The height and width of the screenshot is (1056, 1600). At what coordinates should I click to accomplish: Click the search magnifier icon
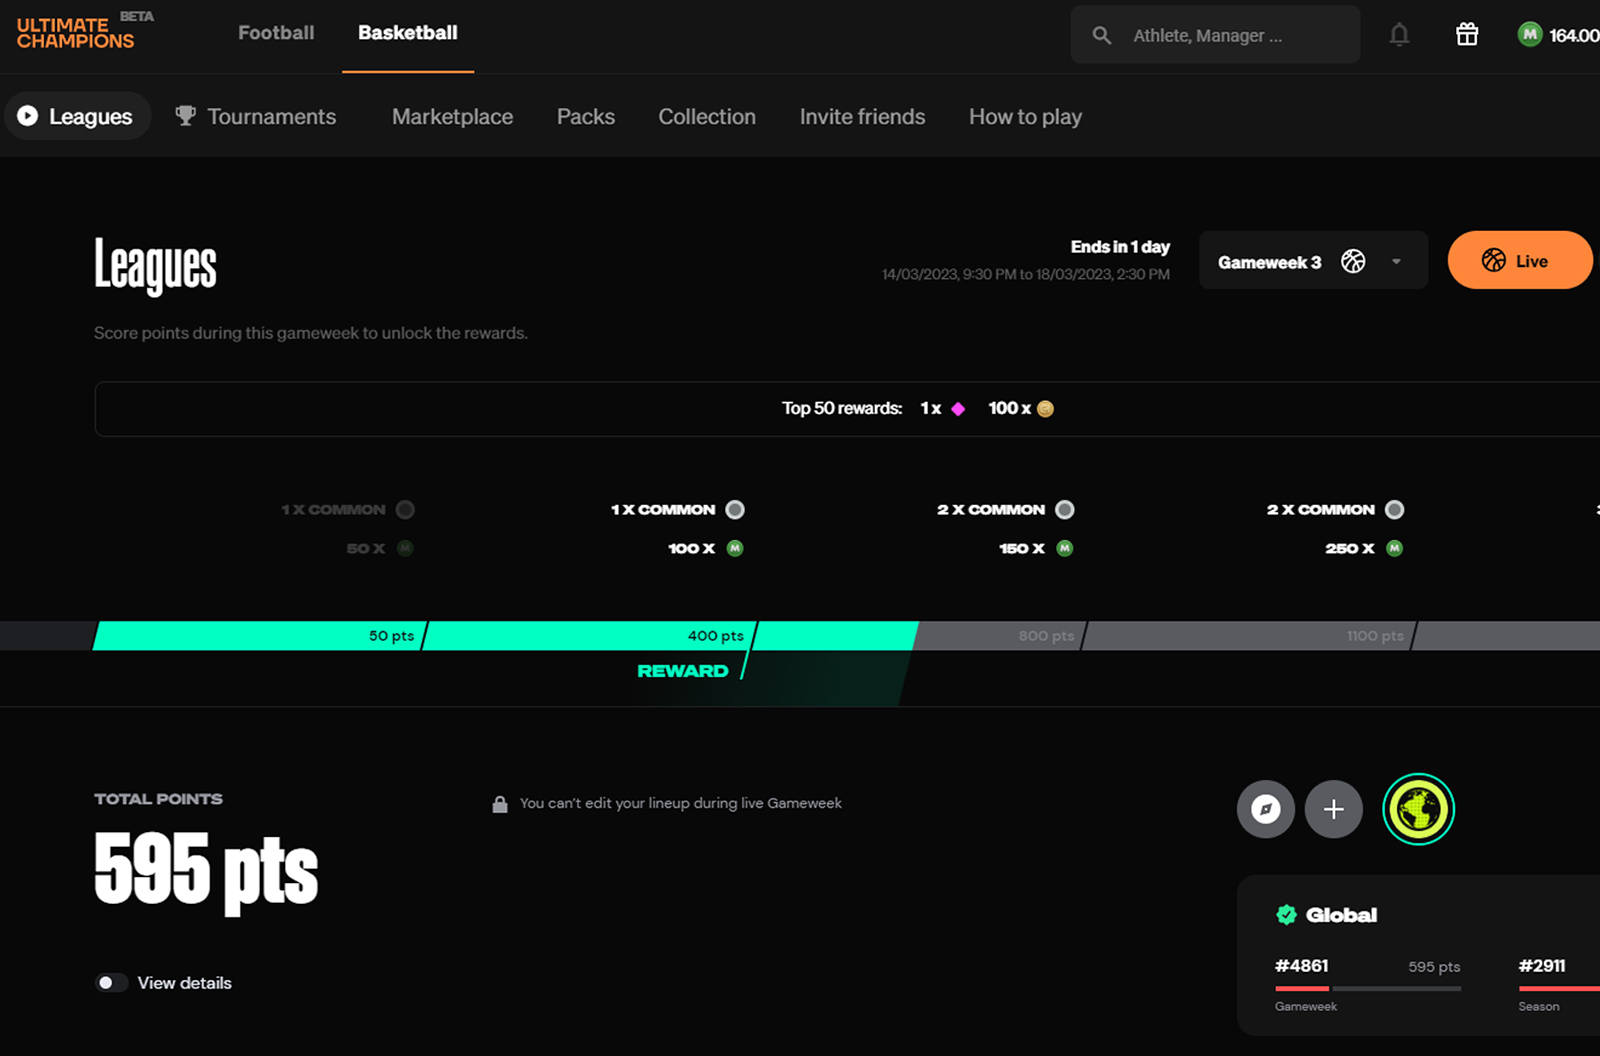1101,36
